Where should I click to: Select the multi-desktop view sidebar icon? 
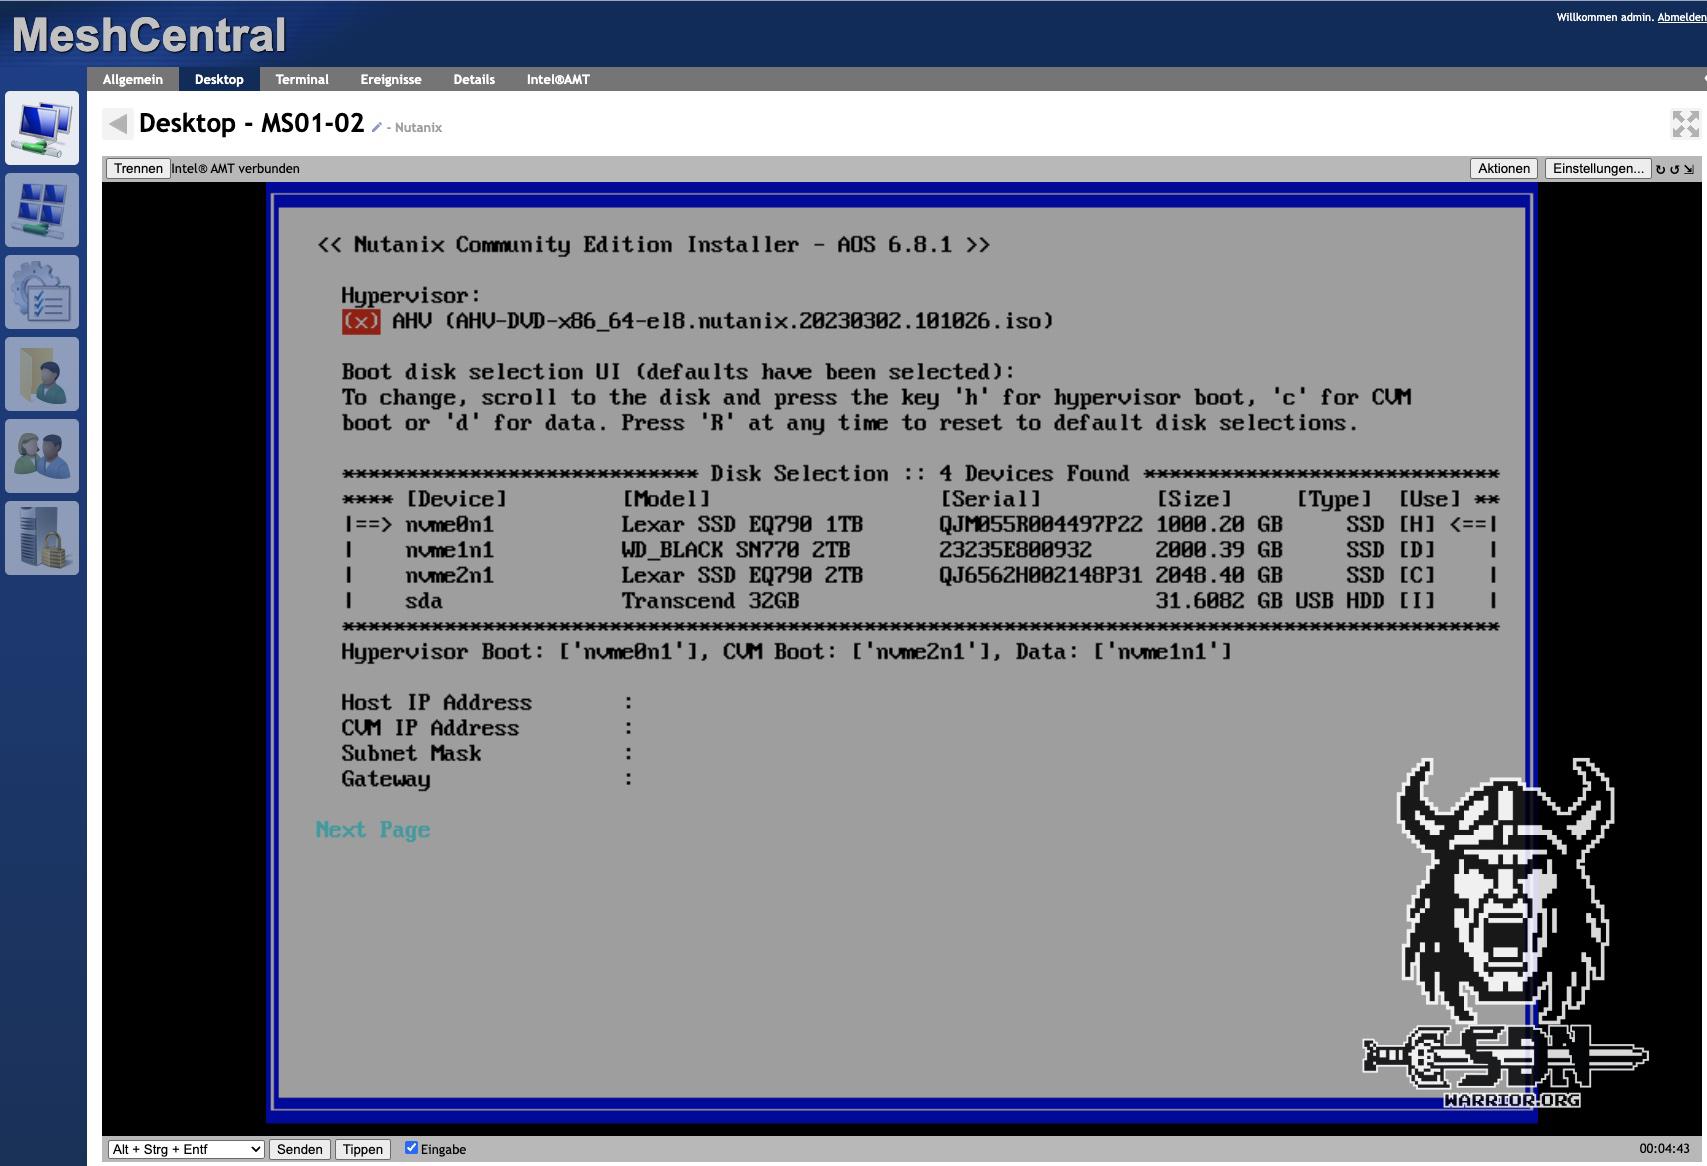(42, 210)
